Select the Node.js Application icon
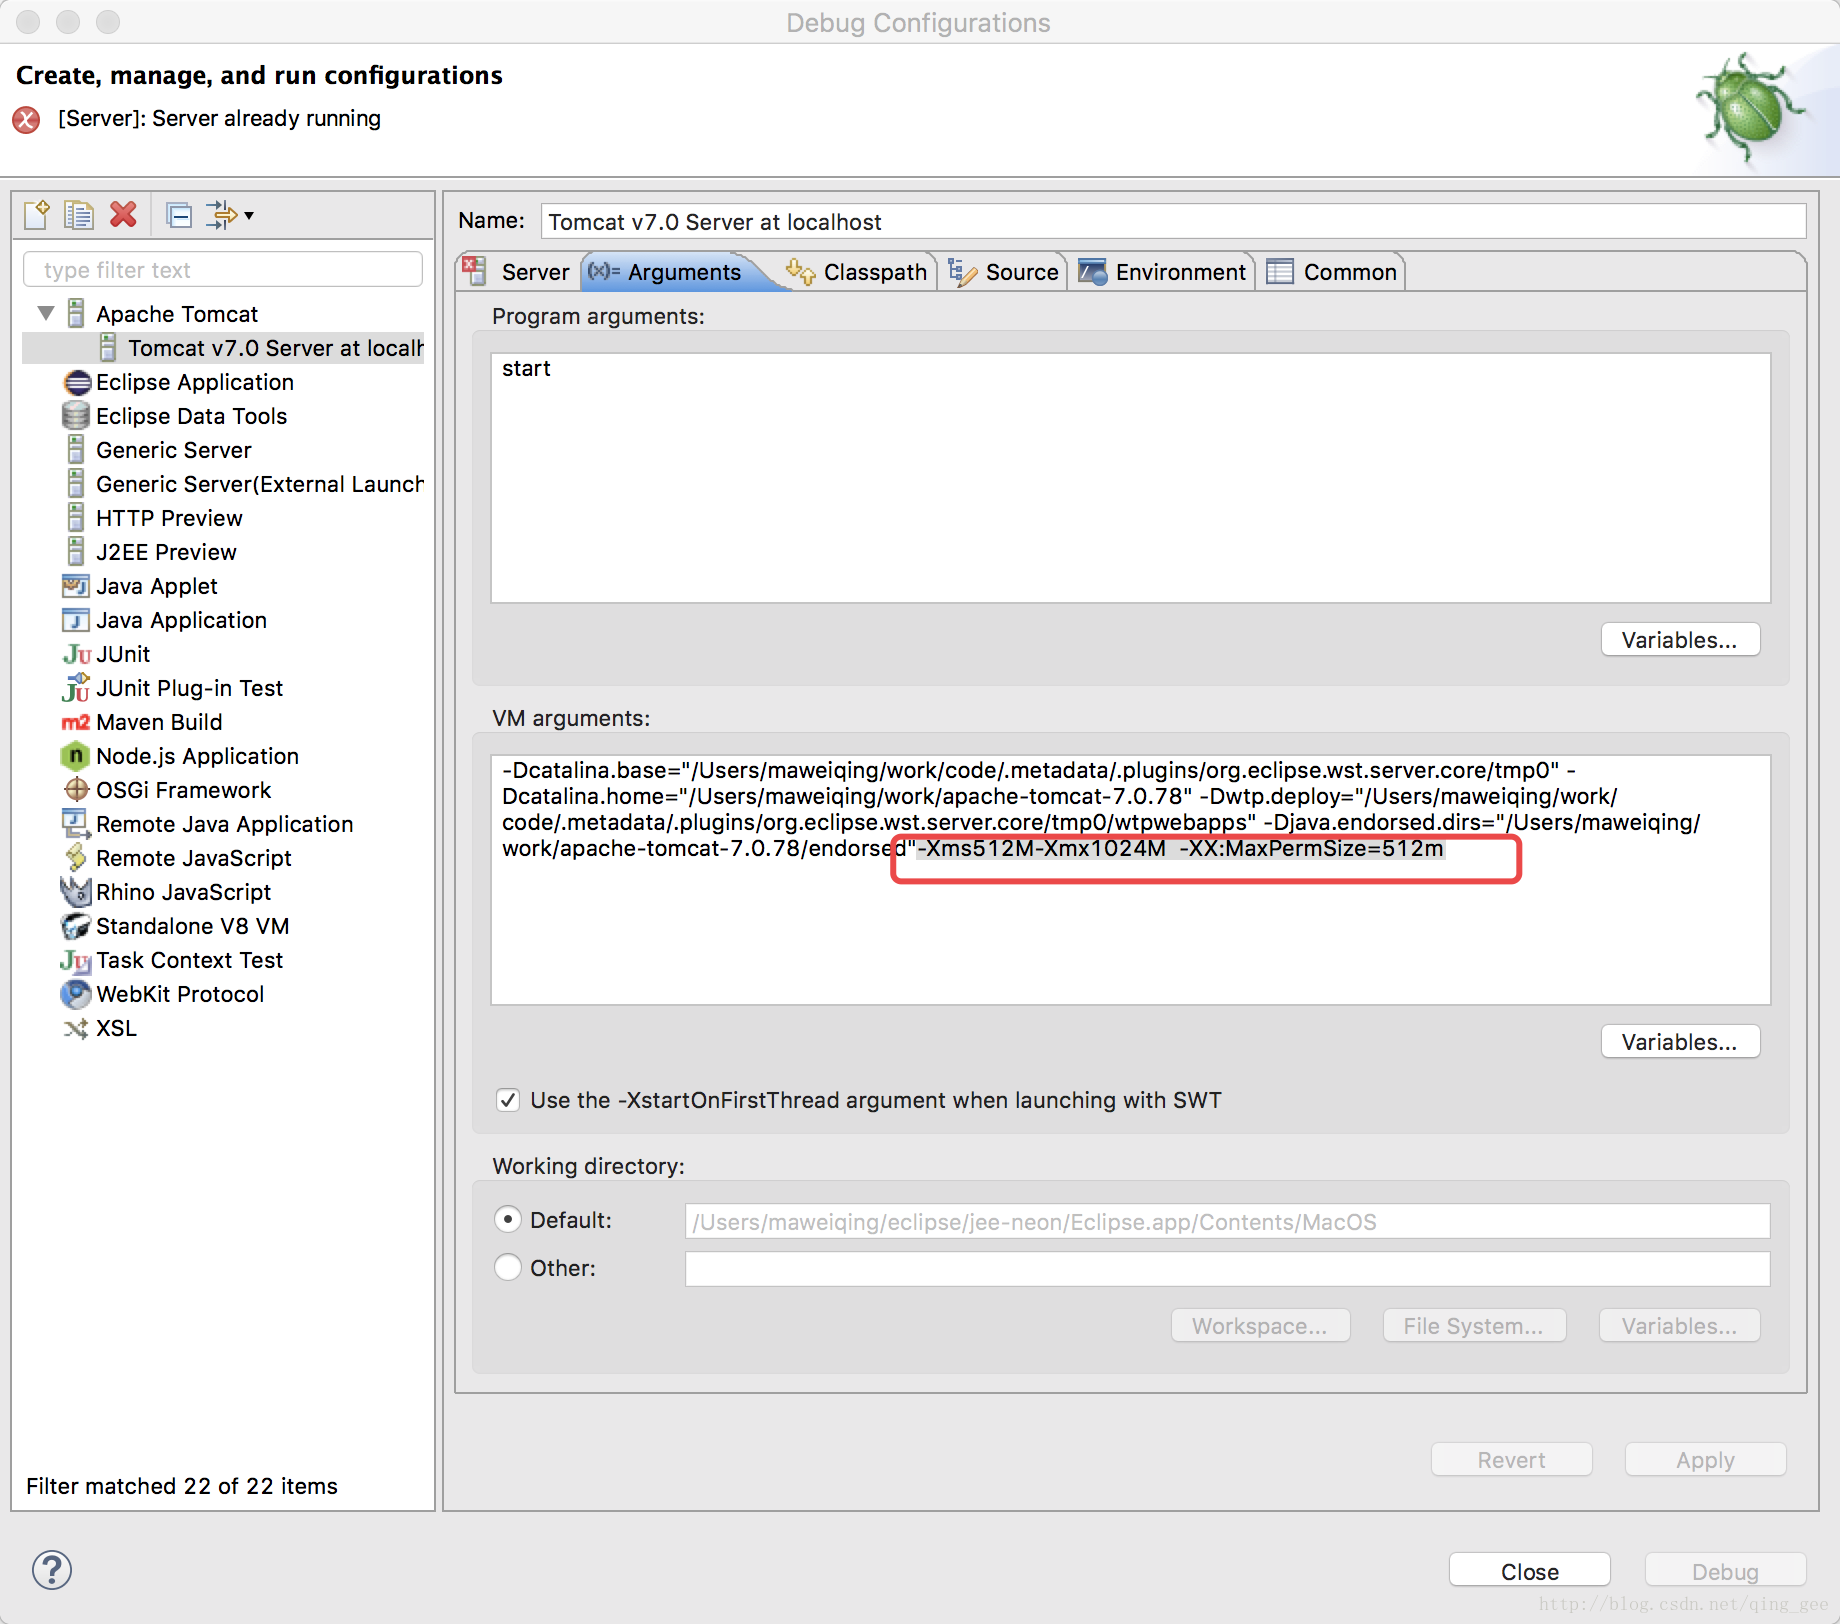The image size is (1840, 1624). (x=76, y=756)
